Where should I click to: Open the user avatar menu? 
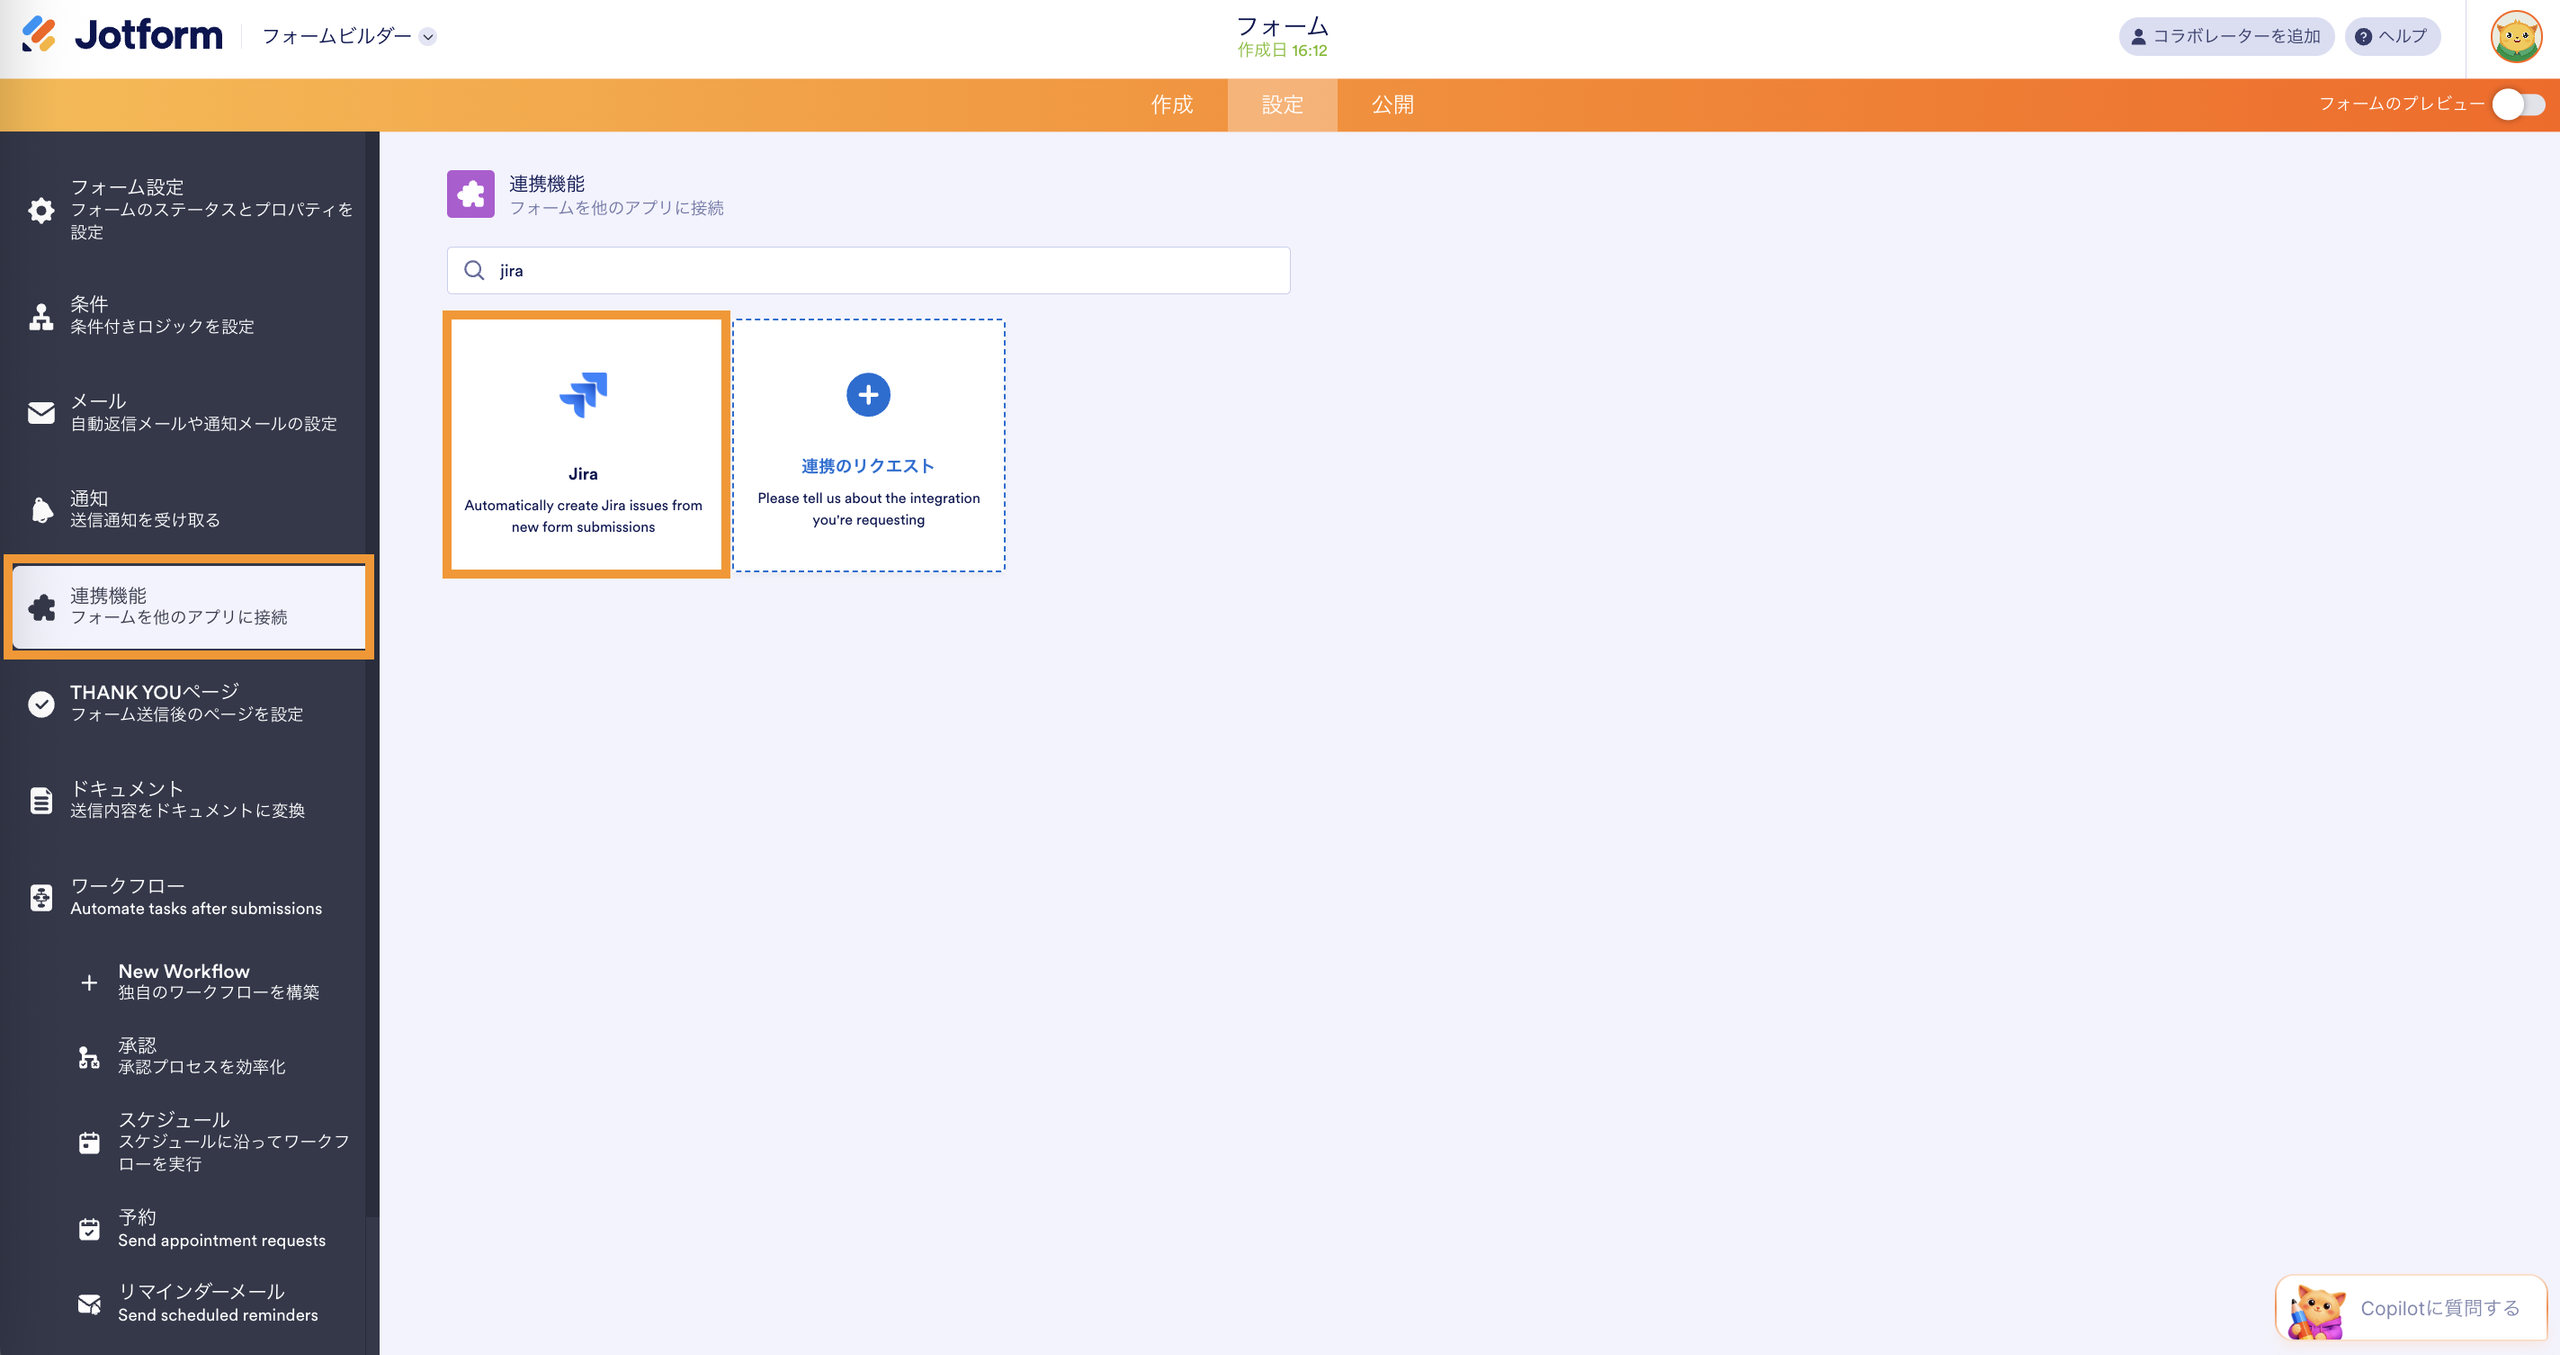click(x=2516, y=37)
